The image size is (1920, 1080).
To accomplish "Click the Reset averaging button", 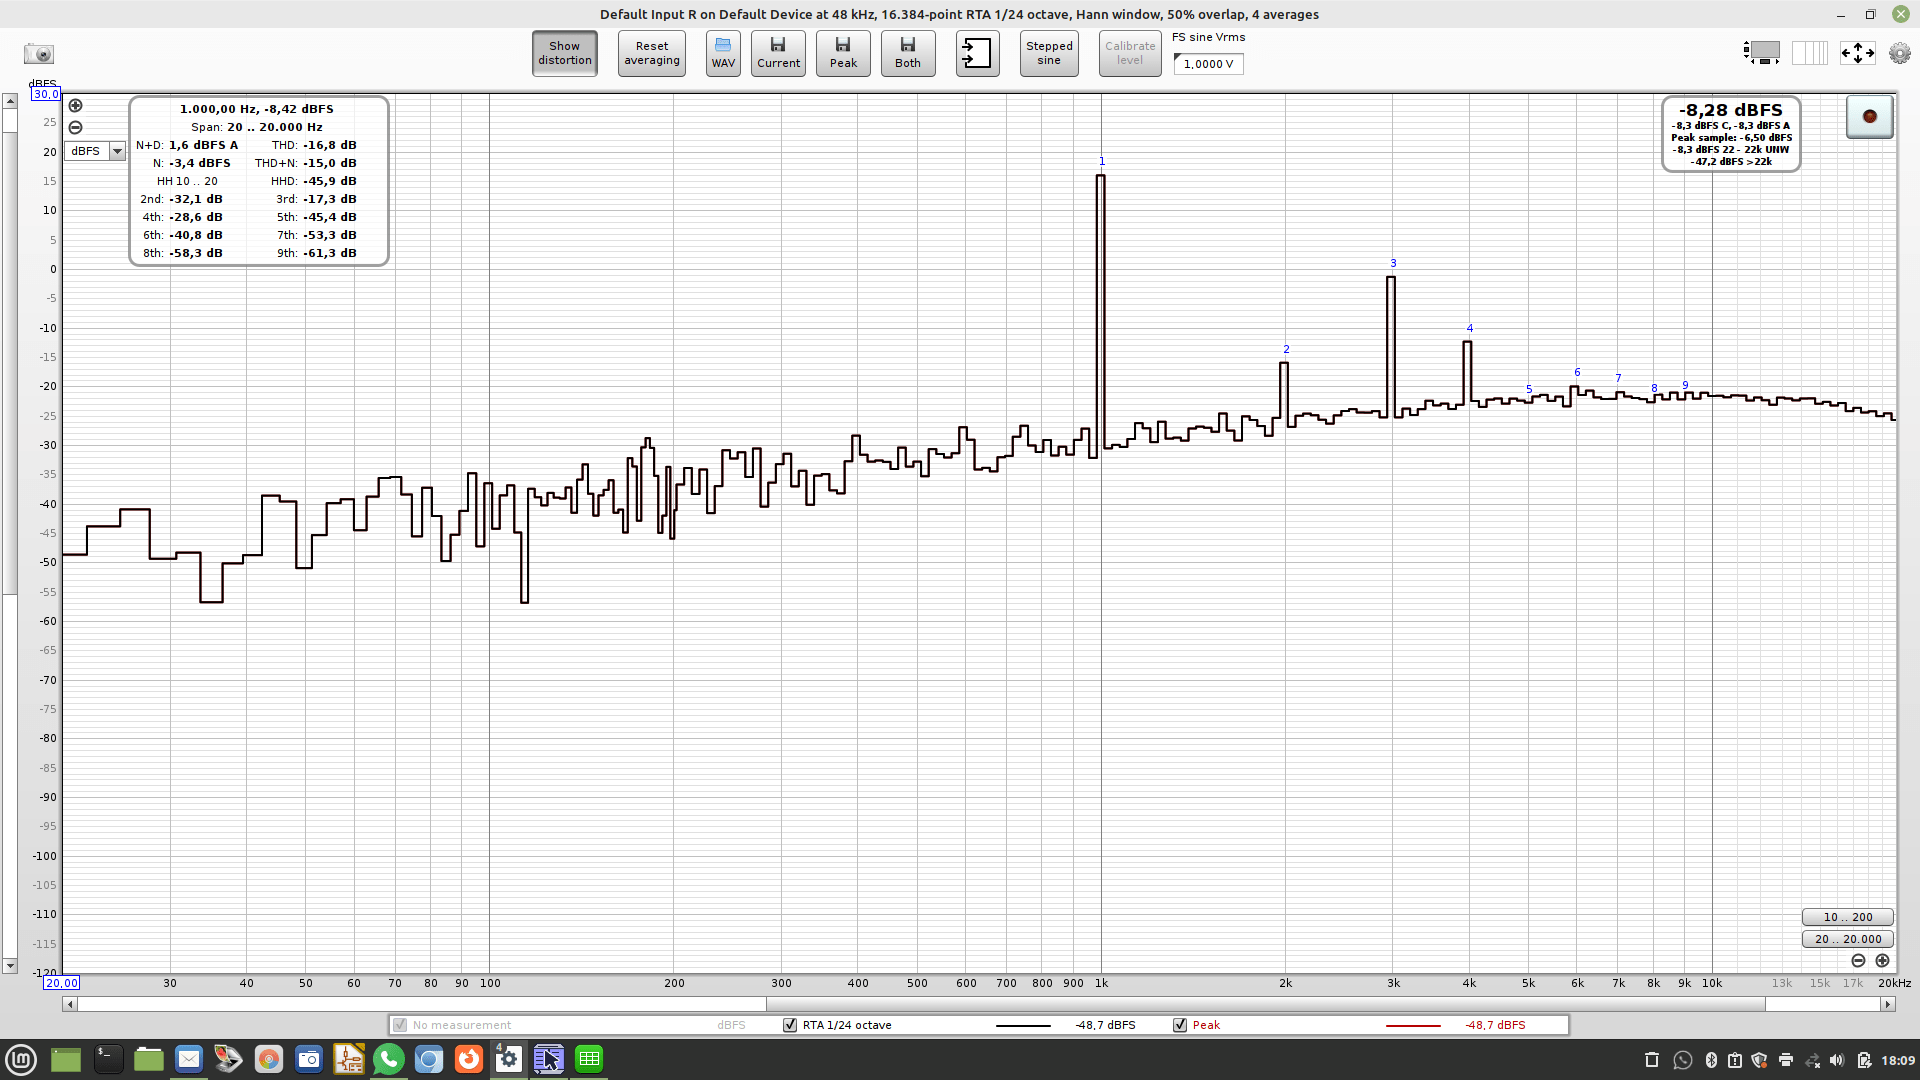I will (x=651, y=53).
